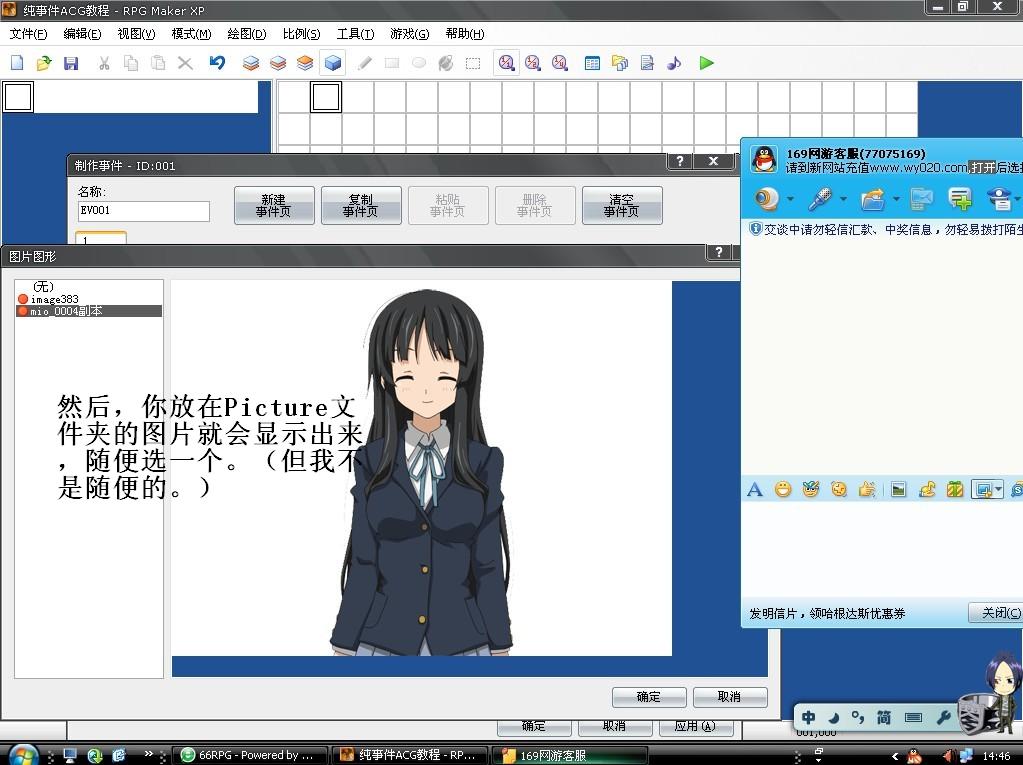Toggle the 中 input mode on IME bar

pos(808,717)
